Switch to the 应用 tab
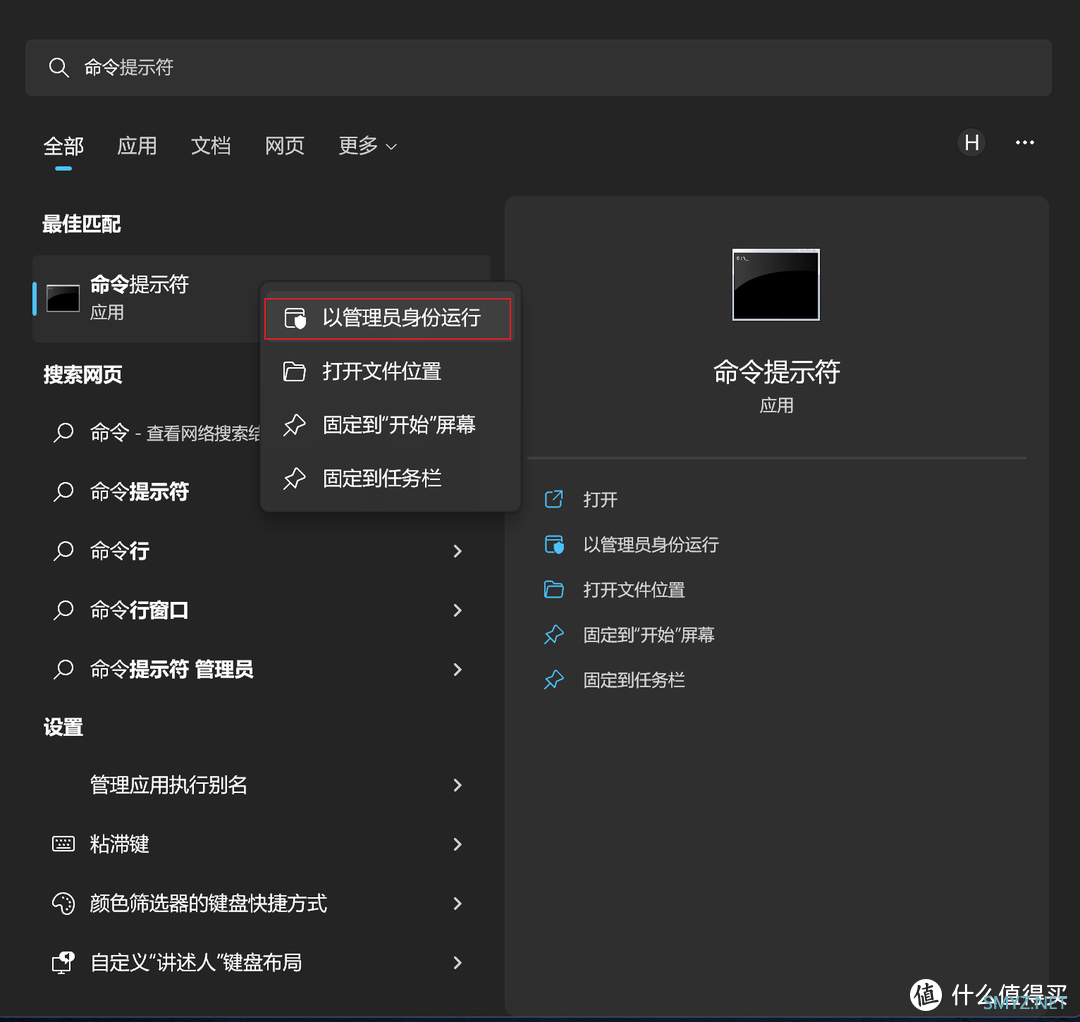The width and height of the screenshot is (1080, 1022). click(137, 146)
